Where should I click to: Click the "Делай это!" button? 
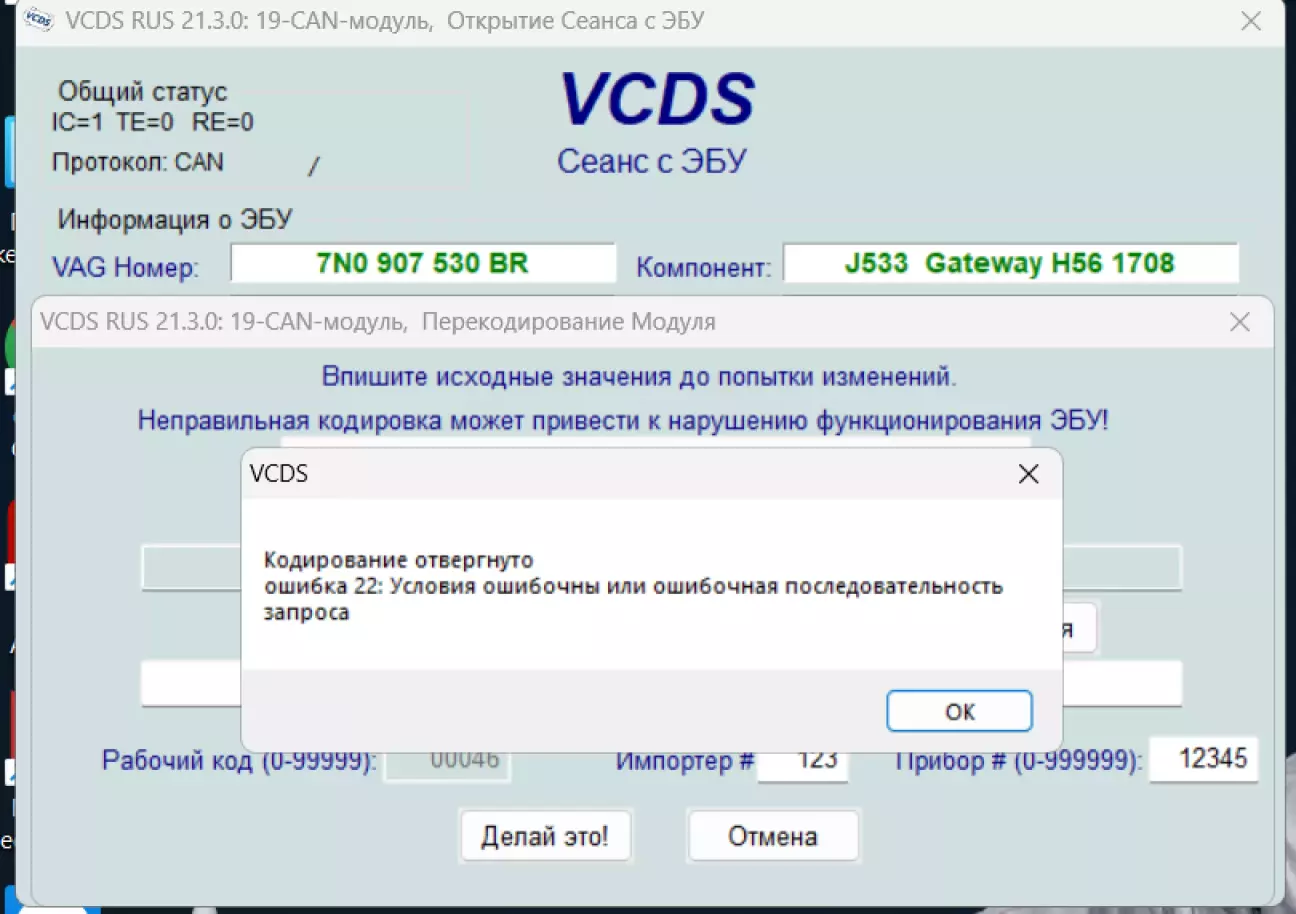coord(545,836)
